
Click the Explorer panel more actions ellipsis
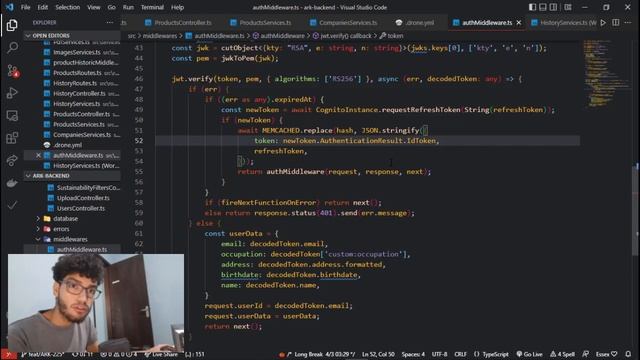click(x=109, y=22)
